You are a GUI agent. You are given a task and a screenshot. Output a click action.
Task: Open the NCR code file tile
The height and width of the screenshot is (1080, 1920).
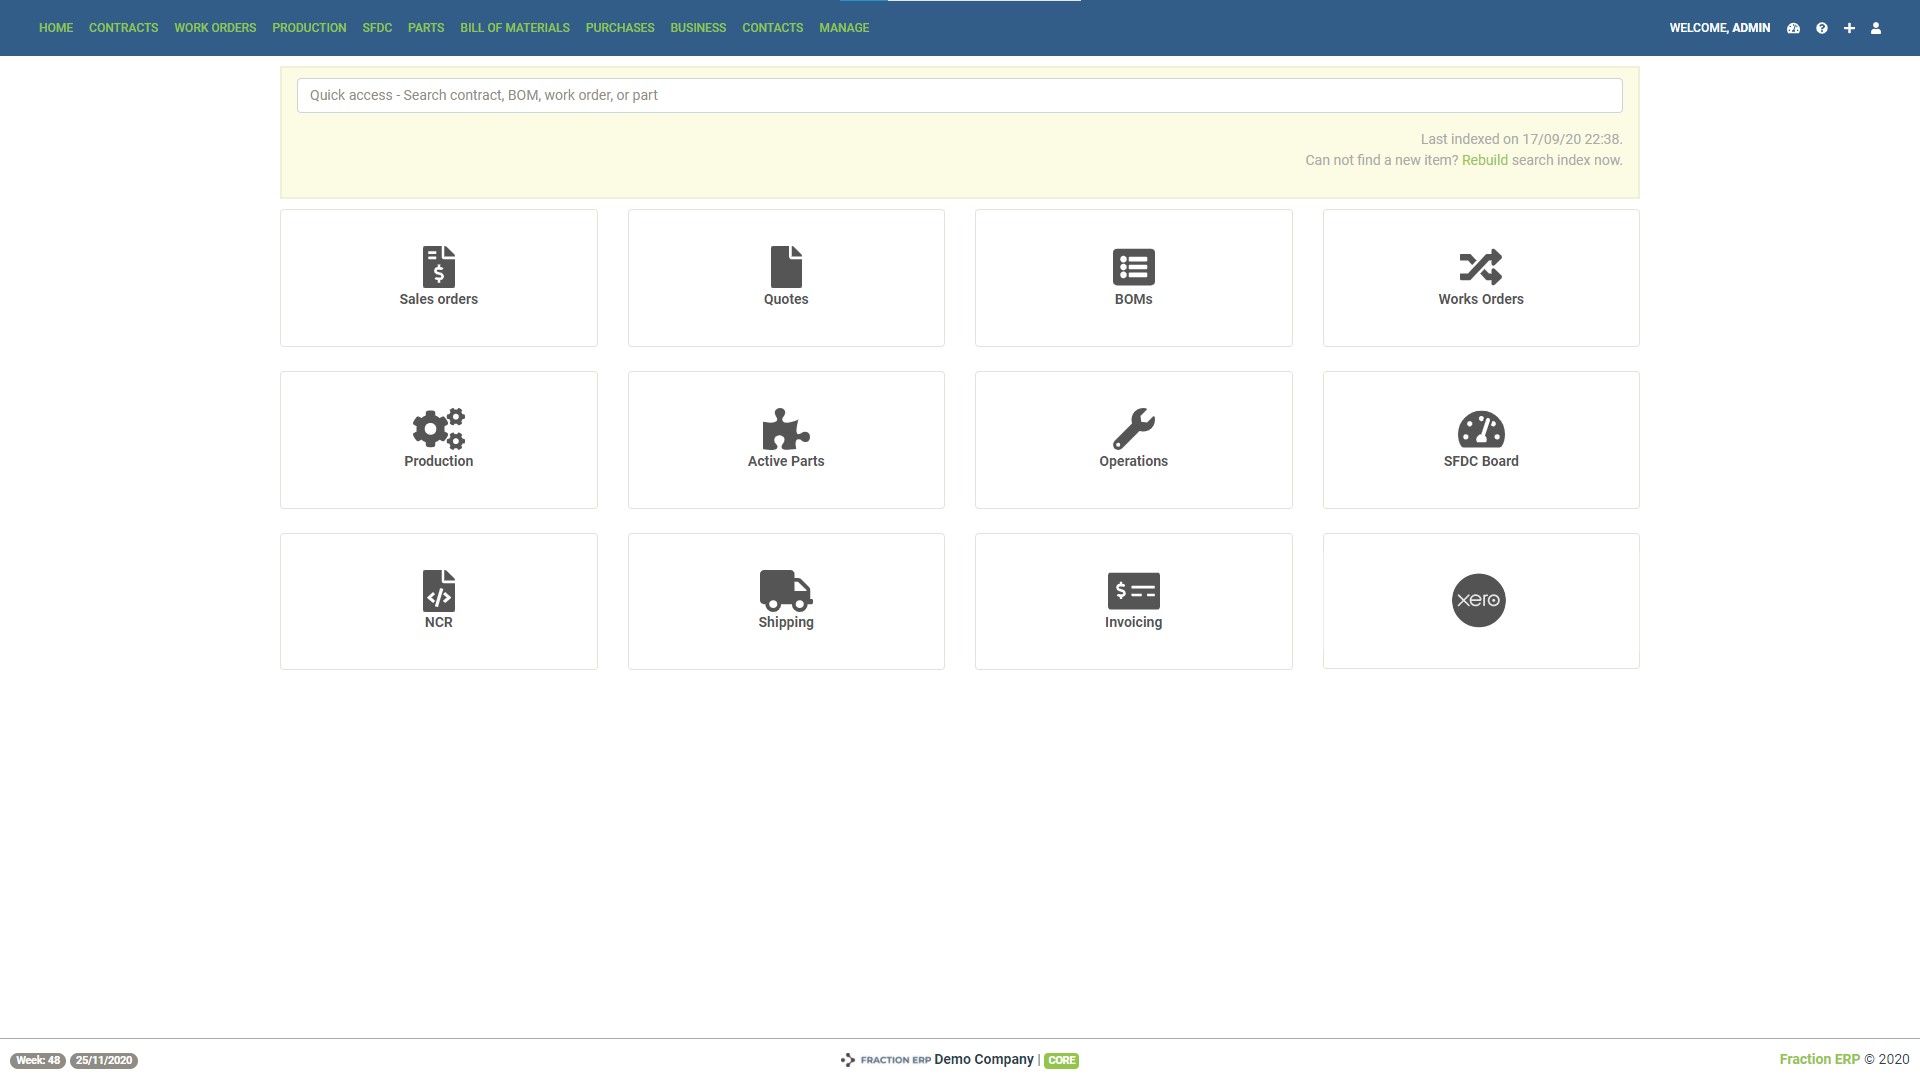tap(438, 600)
